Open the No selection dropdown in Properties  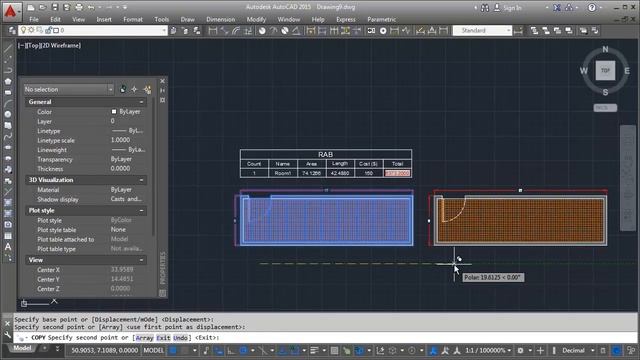68,89
